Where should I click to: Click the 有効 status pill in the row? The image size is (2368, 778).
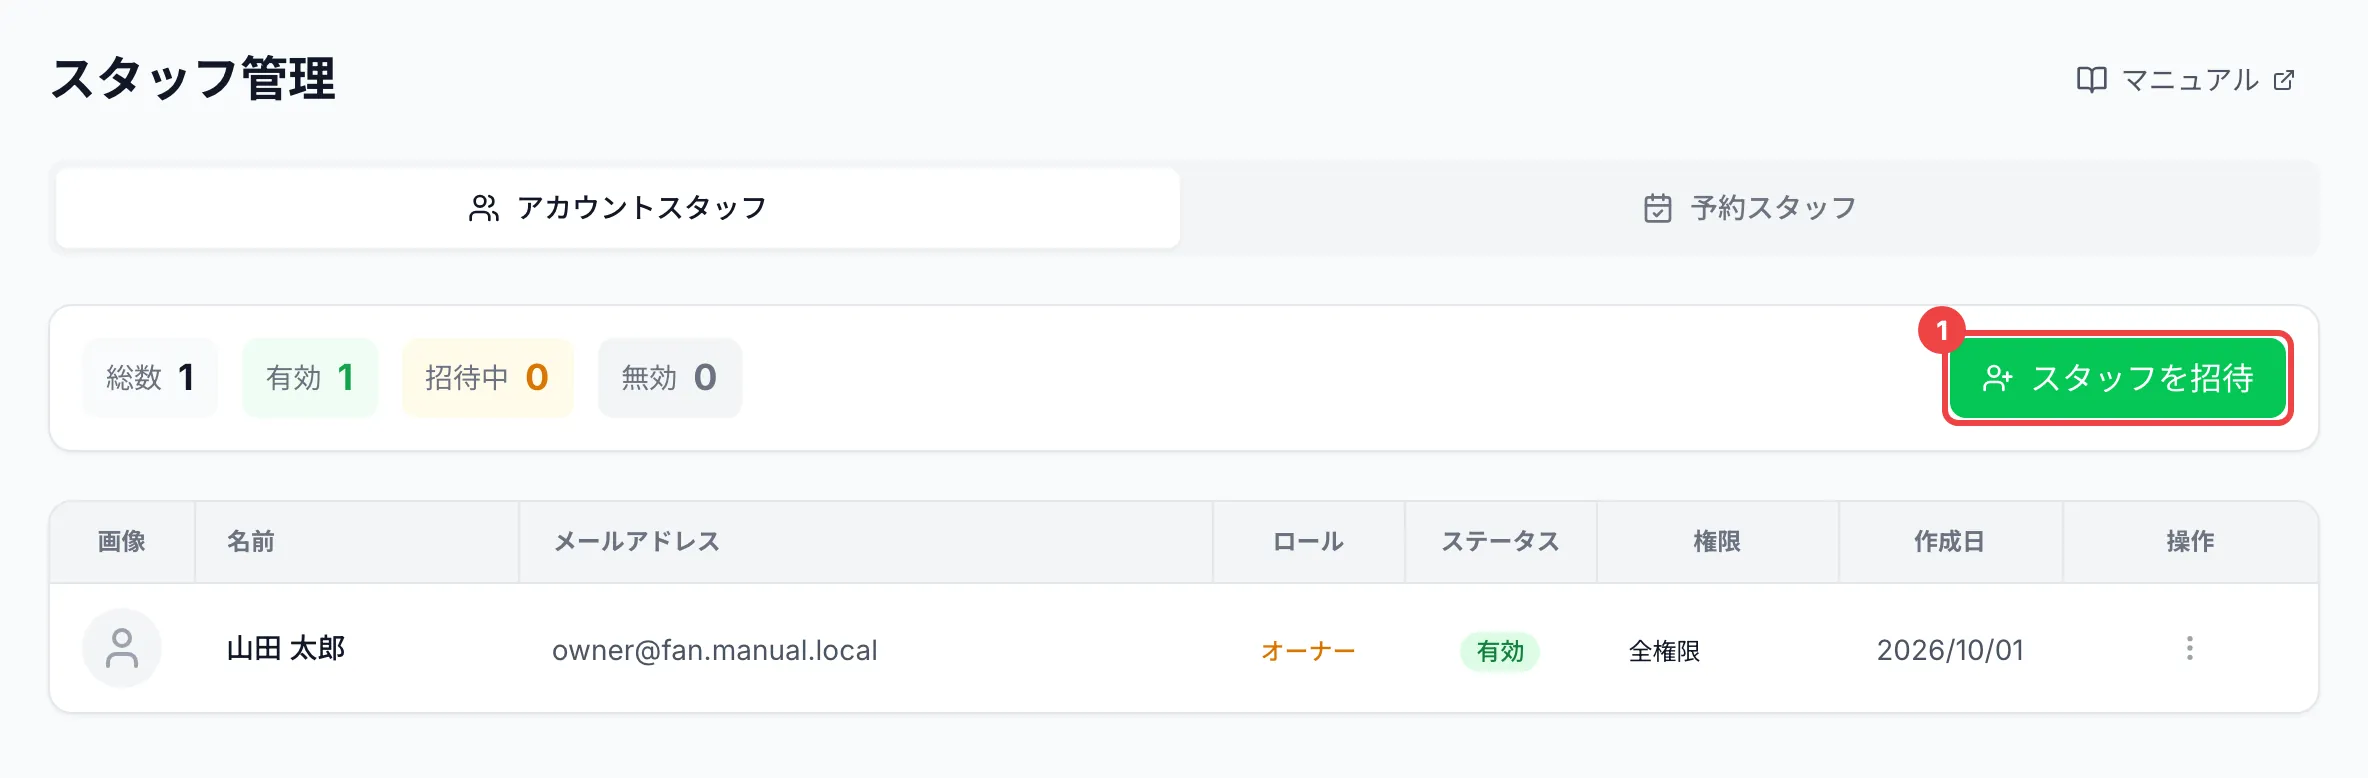tap(1500, 651)
